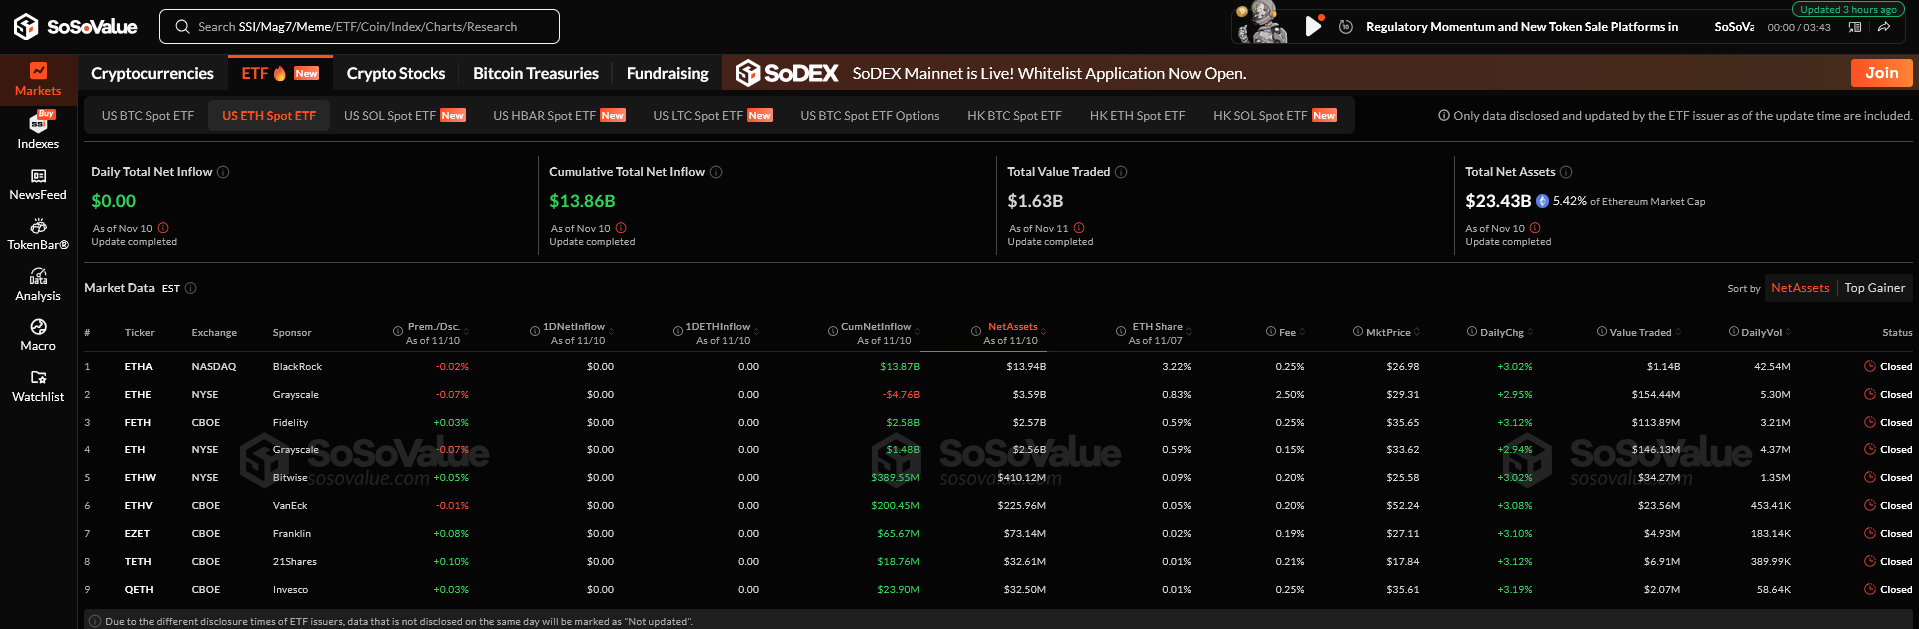The width and height of the screenshot is (1919, 629).
Task: Open NewsFeed from the sidebar
Action: pos(38,184)
